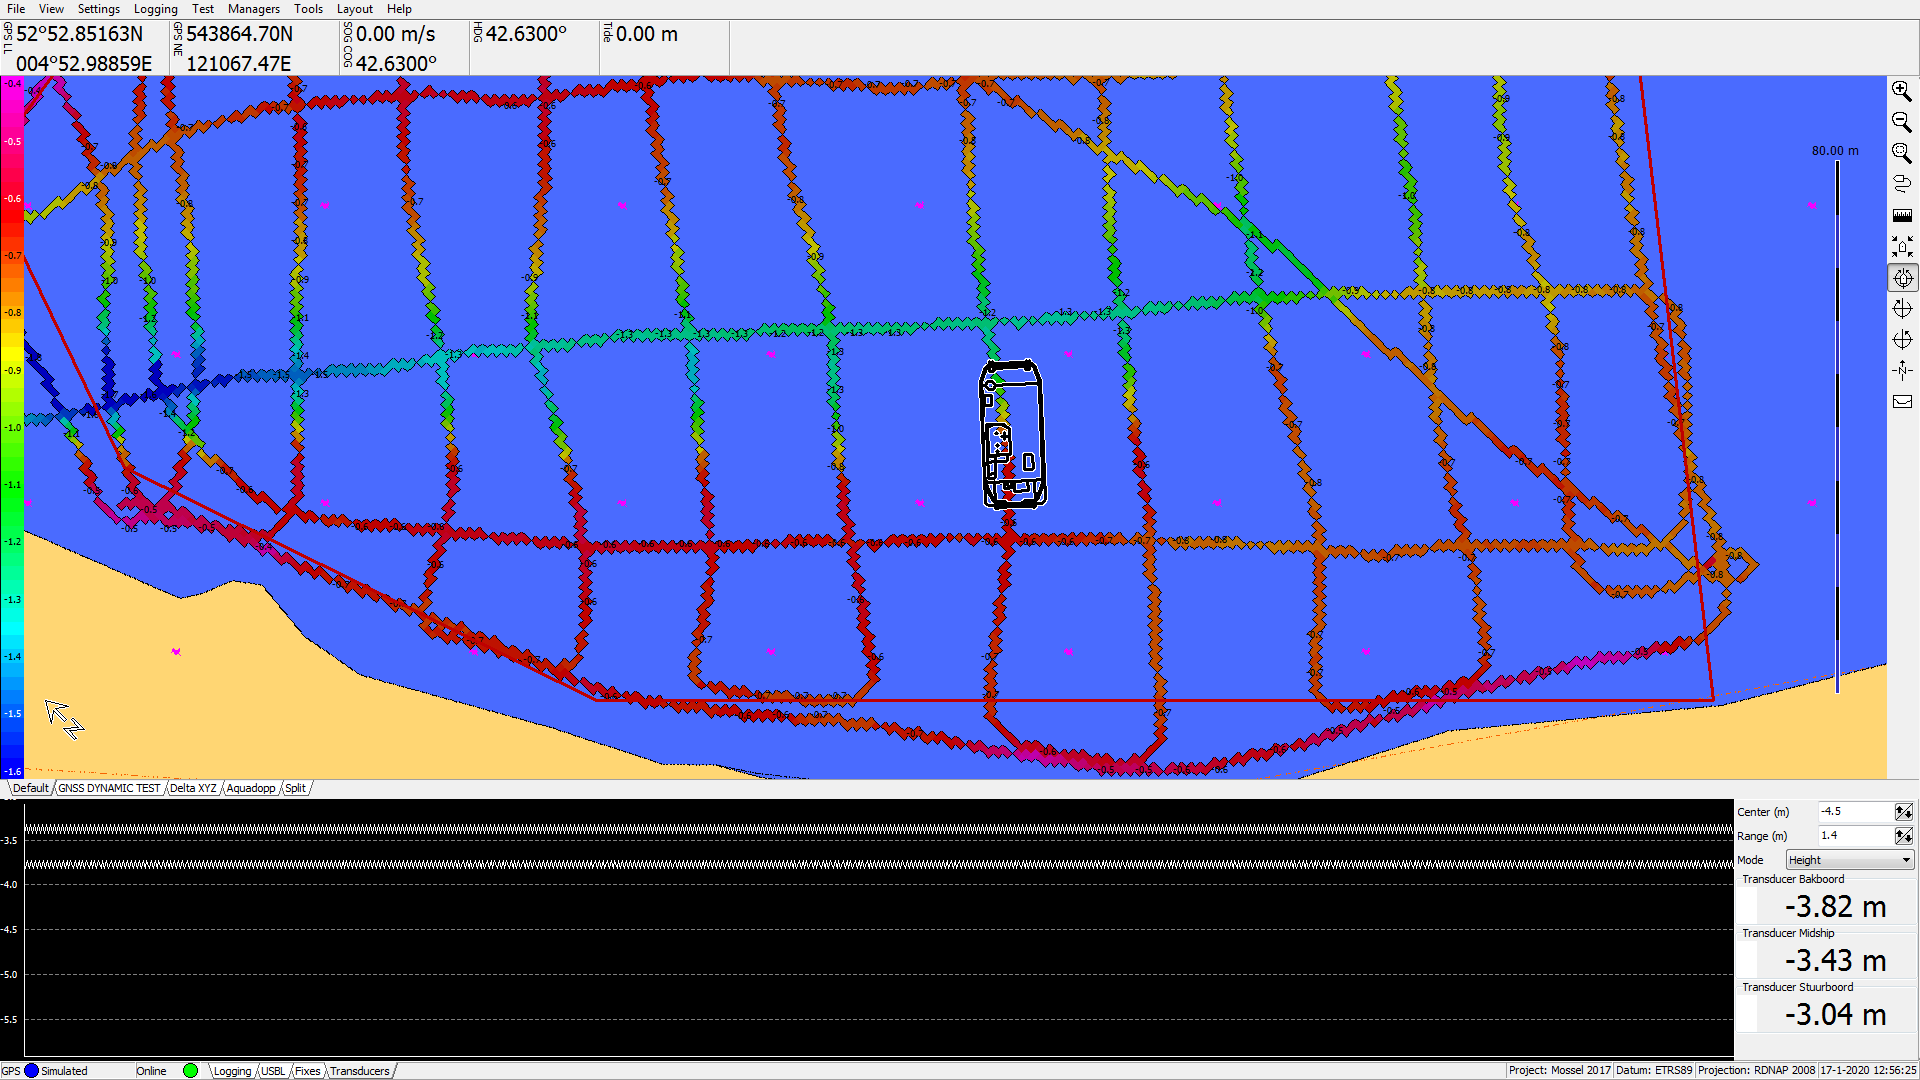The width and height of the screenshot is (1920, 1080).
Task: Open the Test menu
Action: [203, 9]
